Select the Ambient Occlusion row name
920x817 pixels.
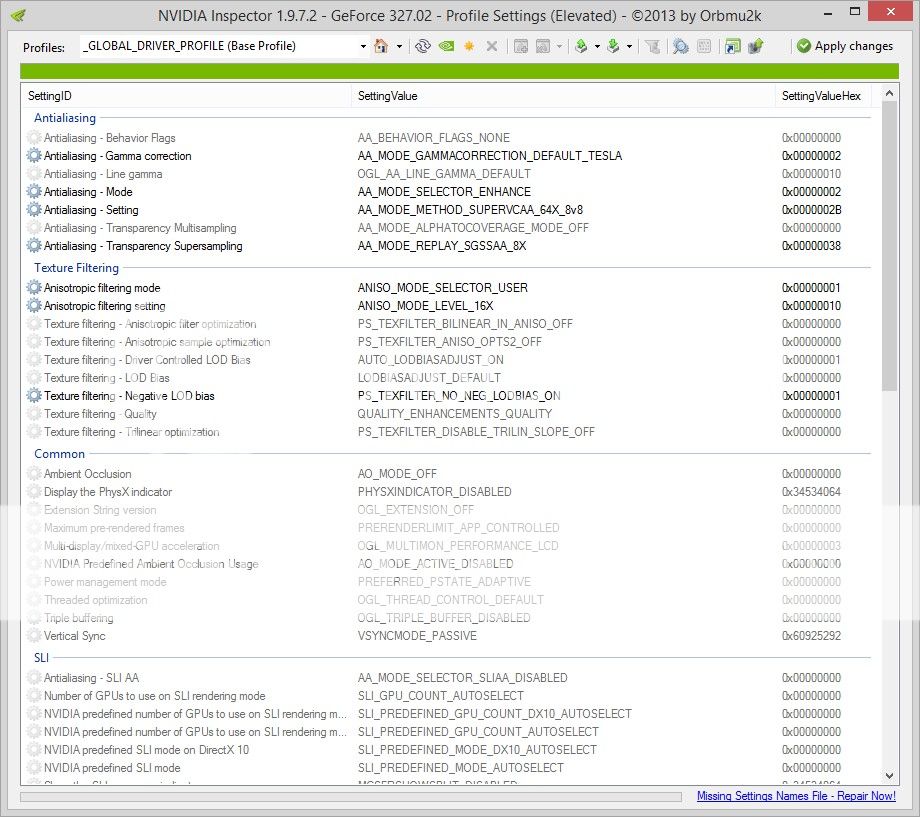click(87, 474)
